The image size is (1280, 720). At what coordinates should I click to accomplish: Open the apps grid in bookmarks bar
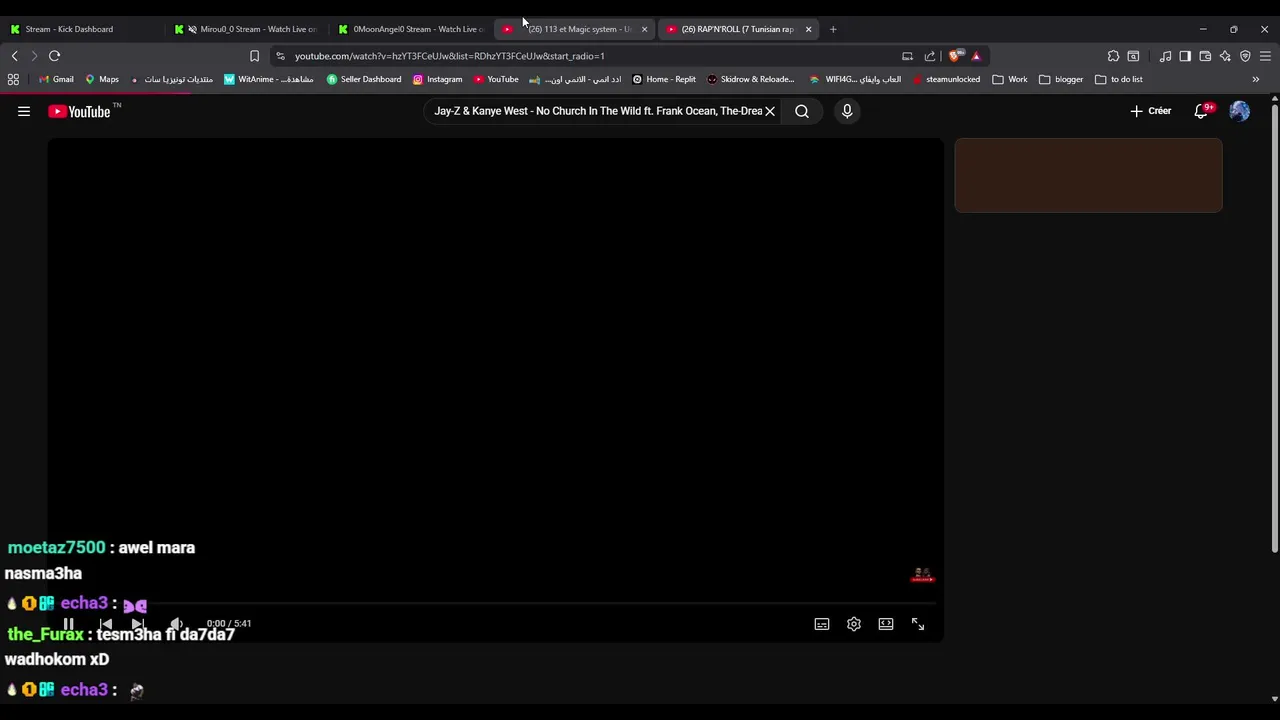[13, 79]
